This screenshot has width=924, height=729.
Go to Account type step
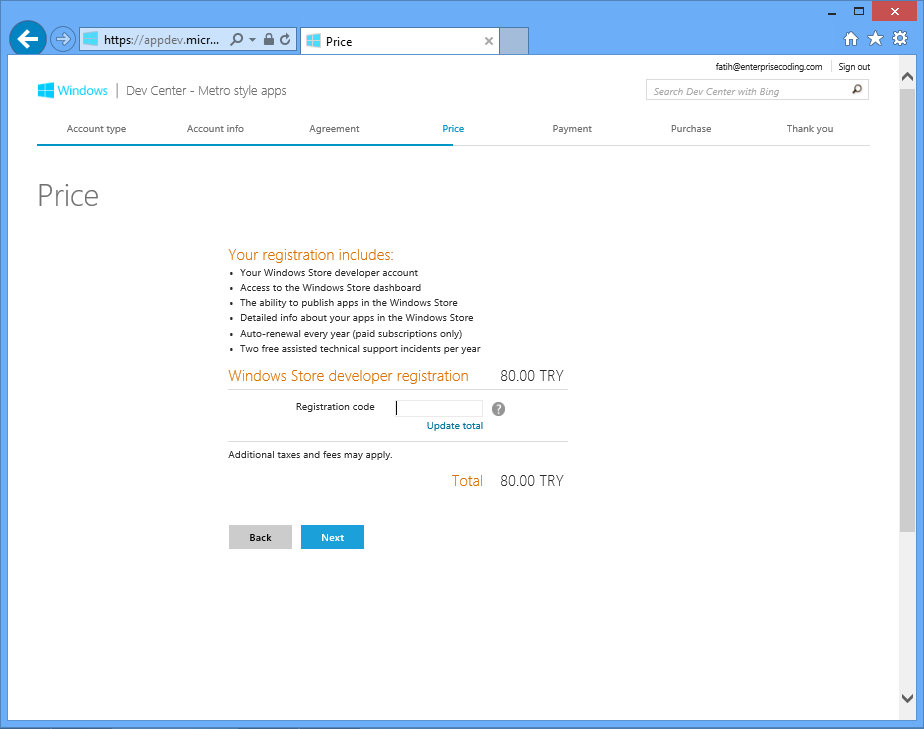tap(96, 128)
